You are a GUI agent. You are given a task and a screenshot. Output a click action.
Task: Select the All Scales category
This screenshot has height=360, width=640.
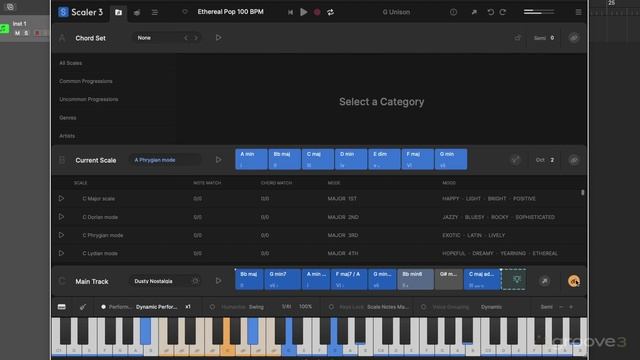71,63
